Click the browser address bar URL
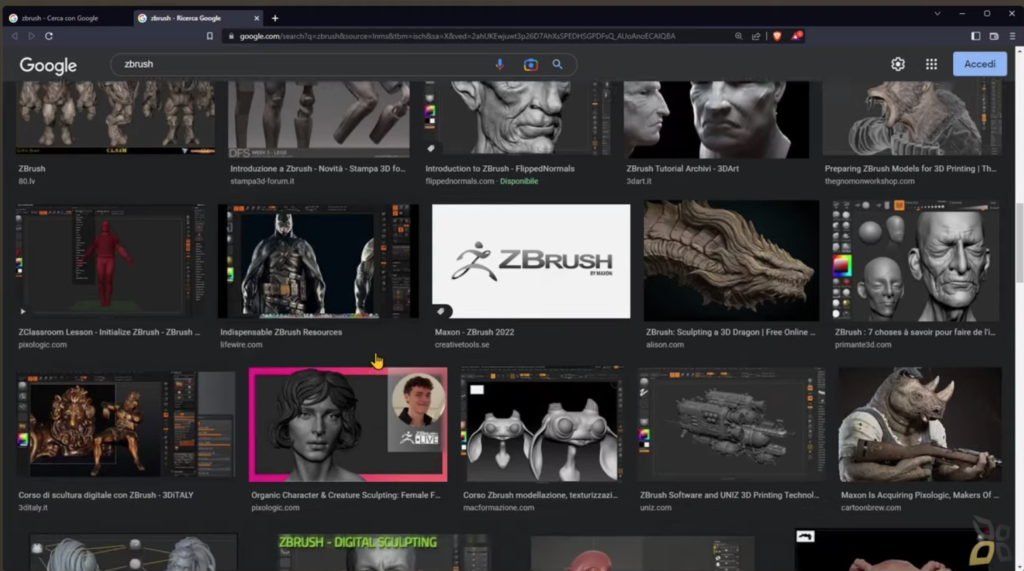 457,36
